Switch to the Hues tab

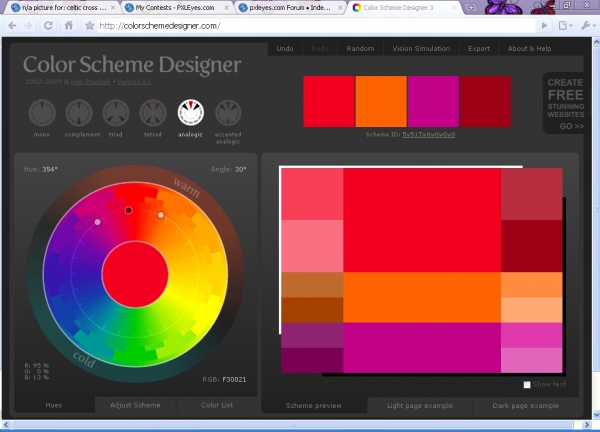click(54, 405)
